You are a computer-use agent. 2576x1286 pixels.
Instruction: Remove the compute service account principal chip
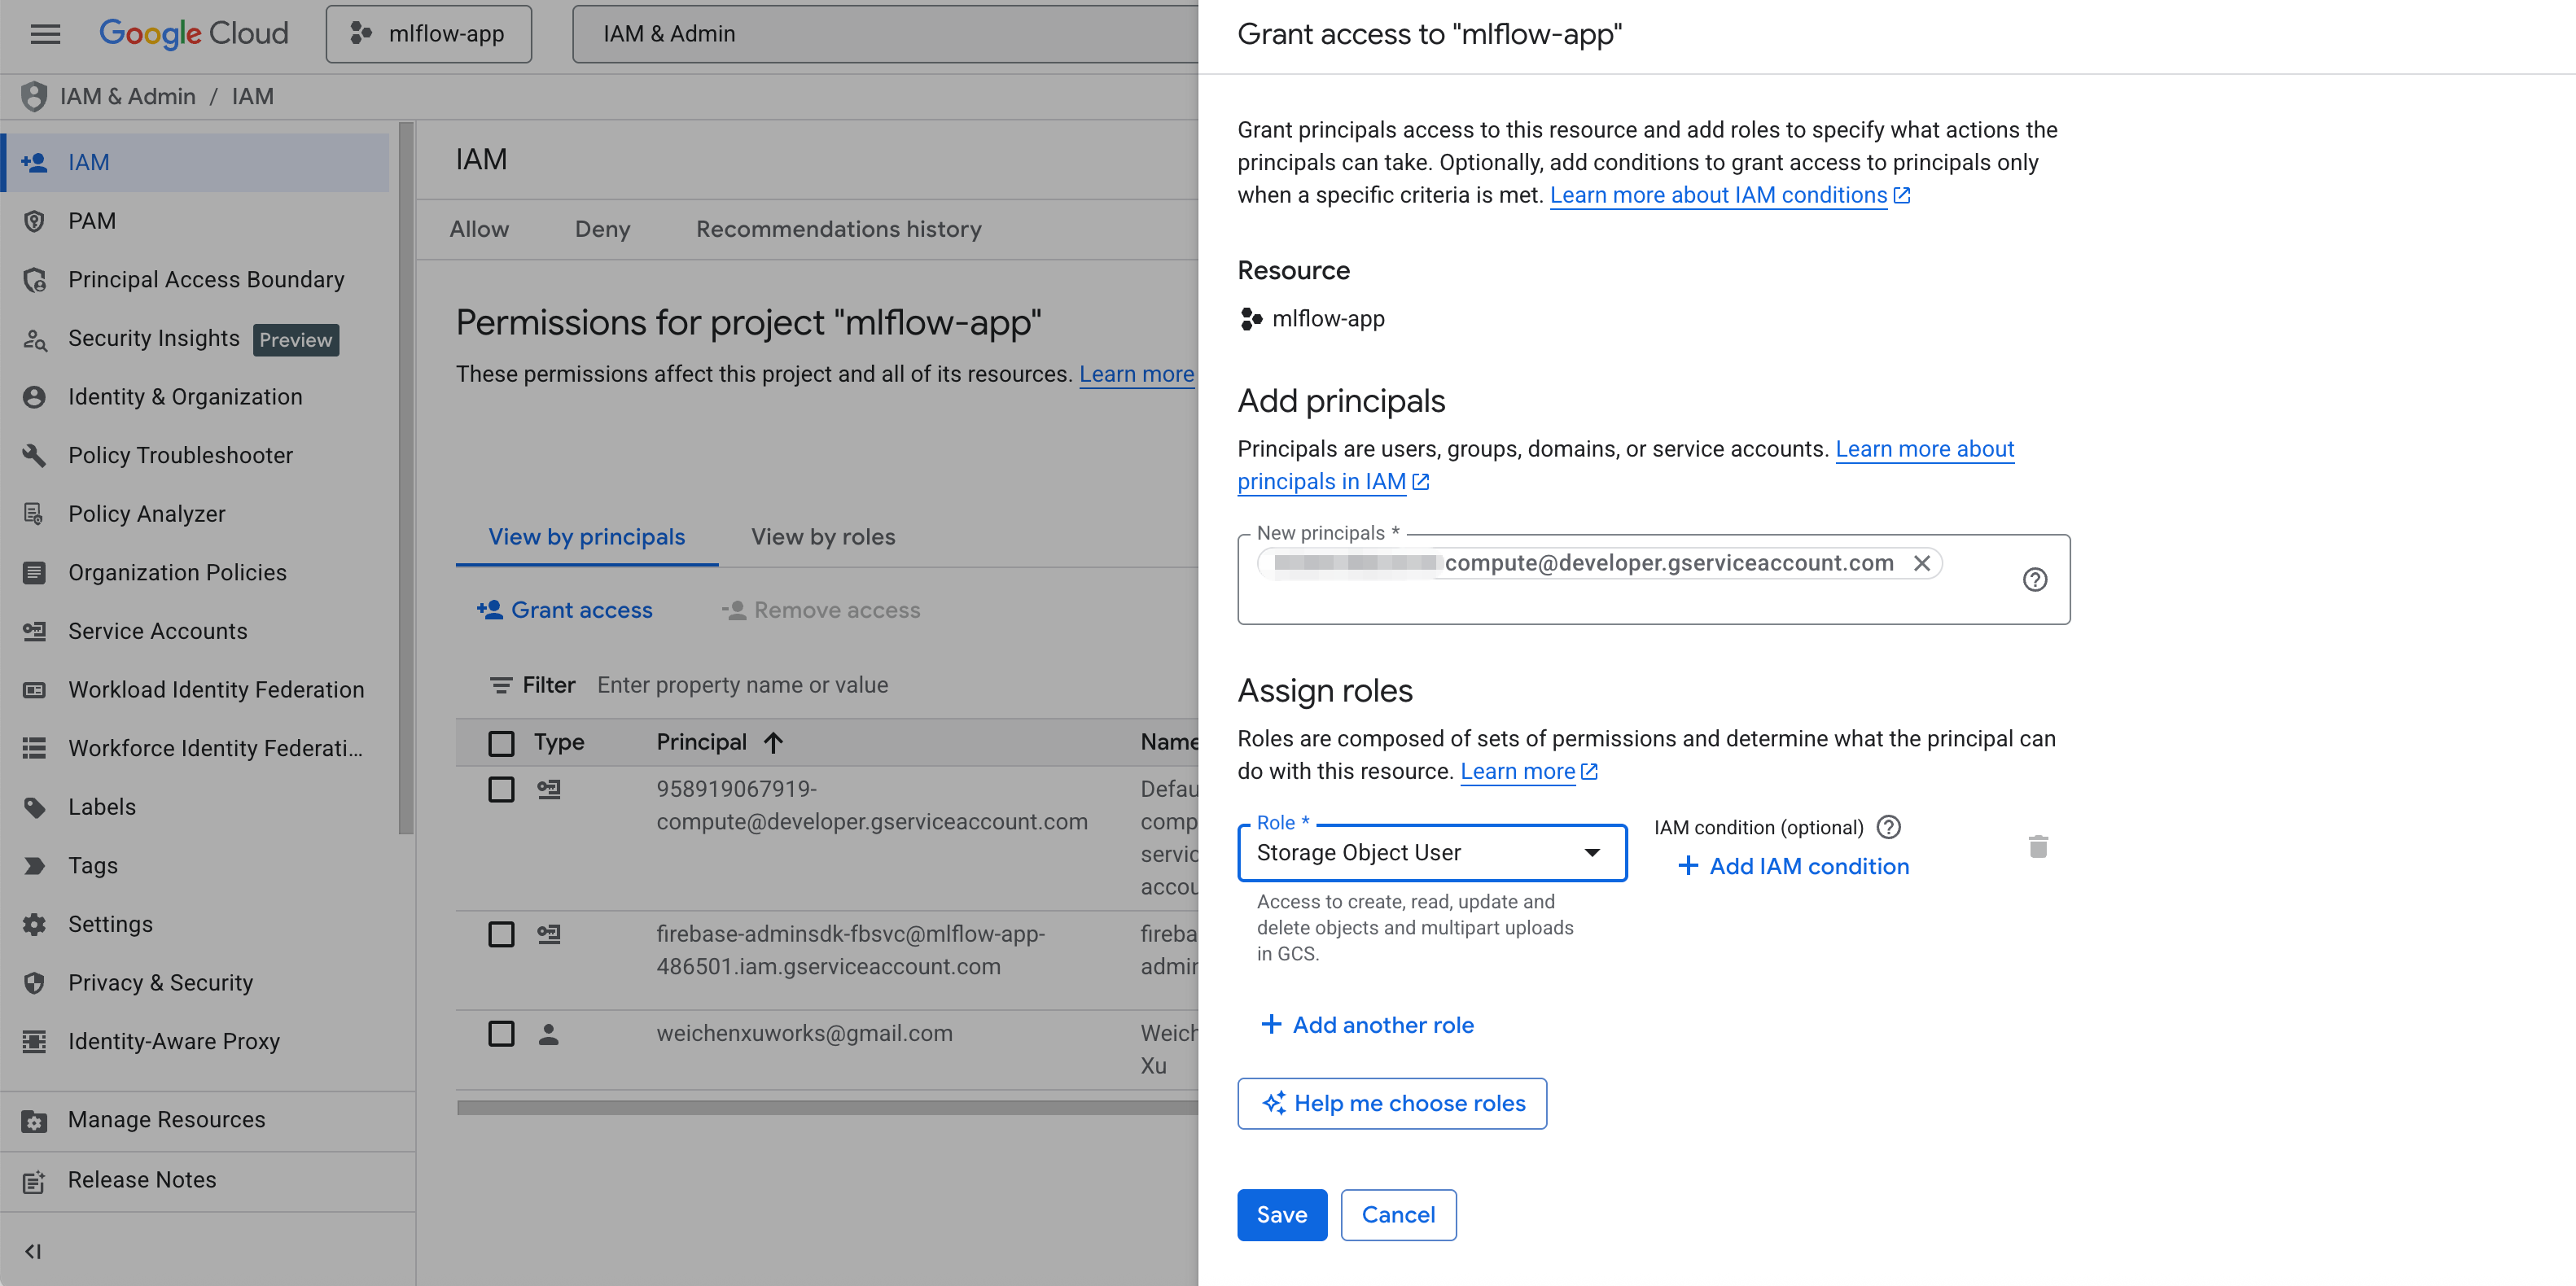(x=1921, y=563)
